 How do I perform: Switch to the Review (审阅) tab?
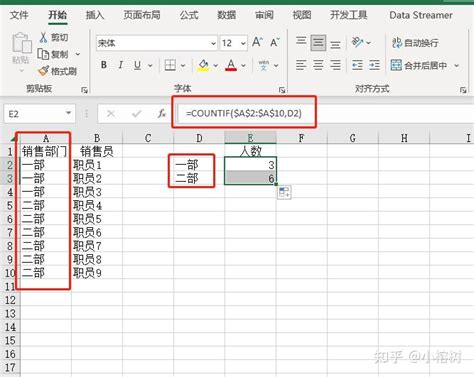264,15
